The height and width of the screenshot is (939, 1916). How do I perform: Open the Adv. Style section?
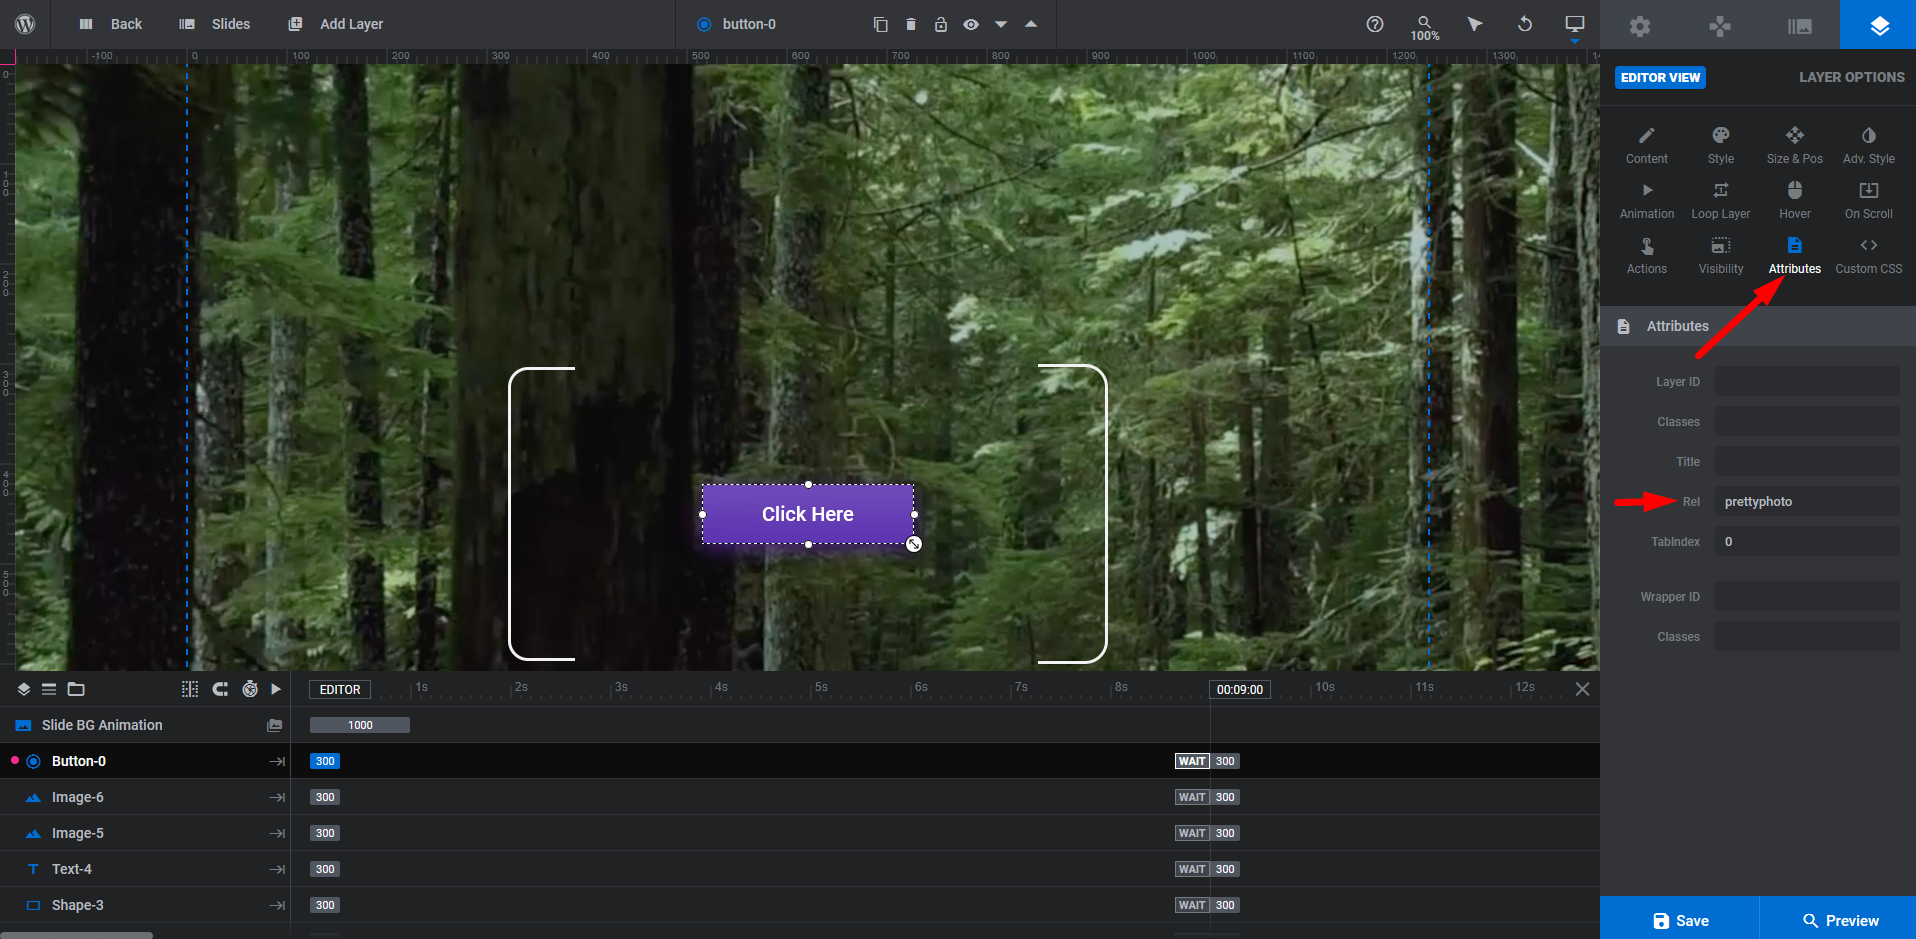click(1869, 146)
